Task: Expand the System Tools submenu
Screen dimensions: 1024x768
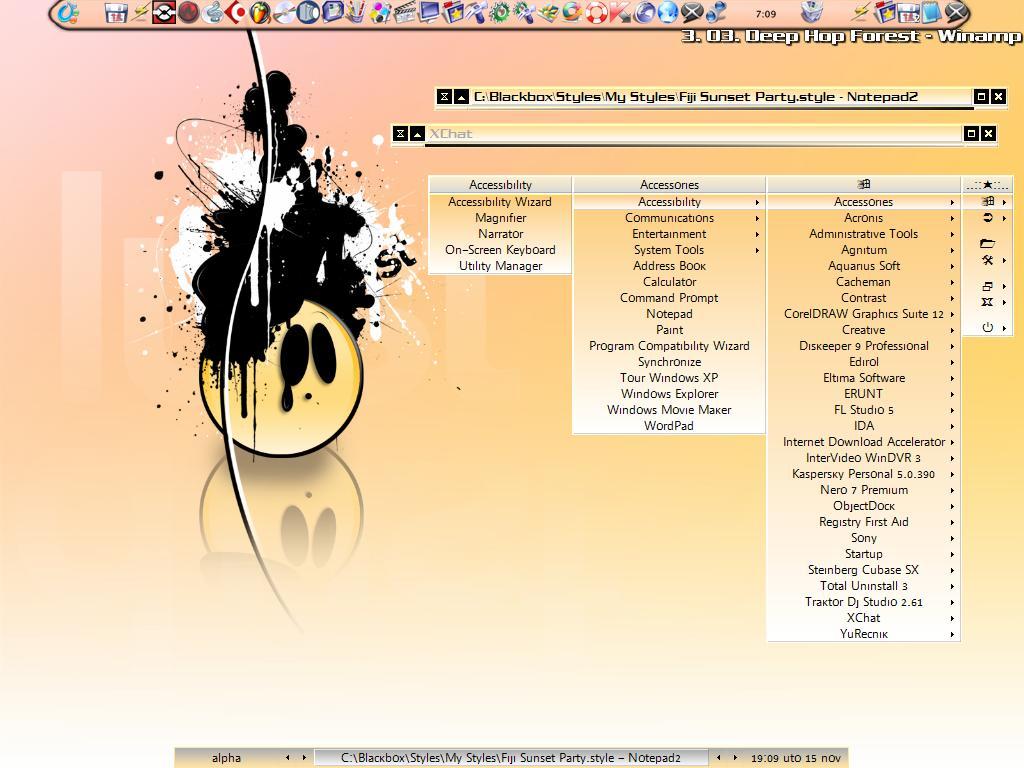Action: point(669,250)
